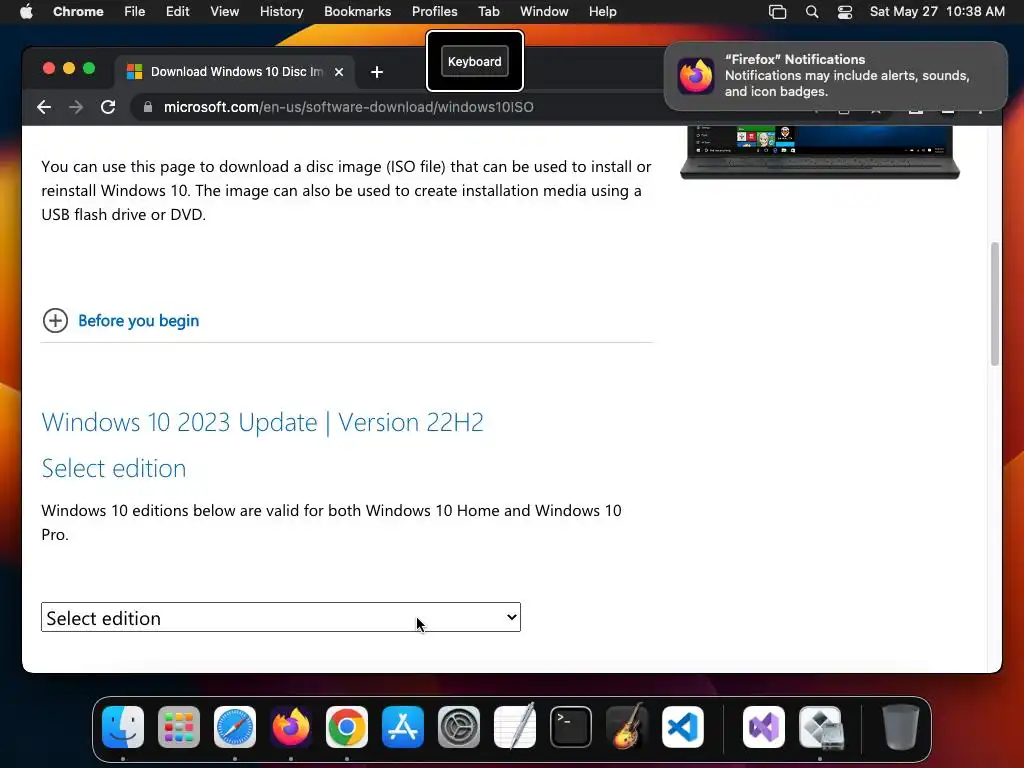Screen dimensions: 1024x768
Task: Open the Trash in the Dock
Action: tap(901, 726)
